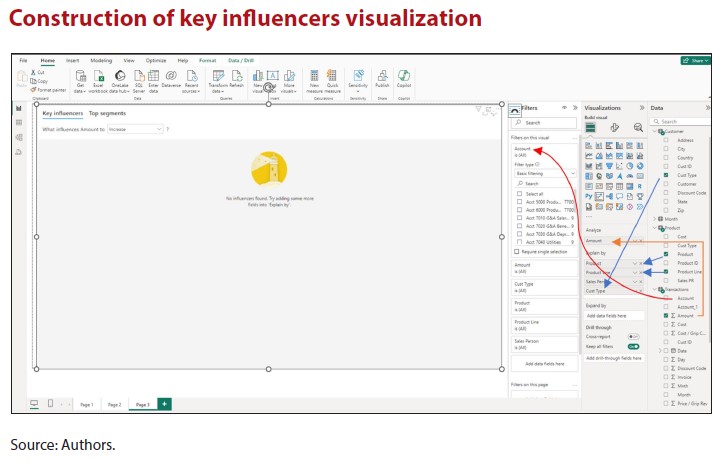
Task: Toggle the Keep all filters switch
Action: click(x=634, y=346)
